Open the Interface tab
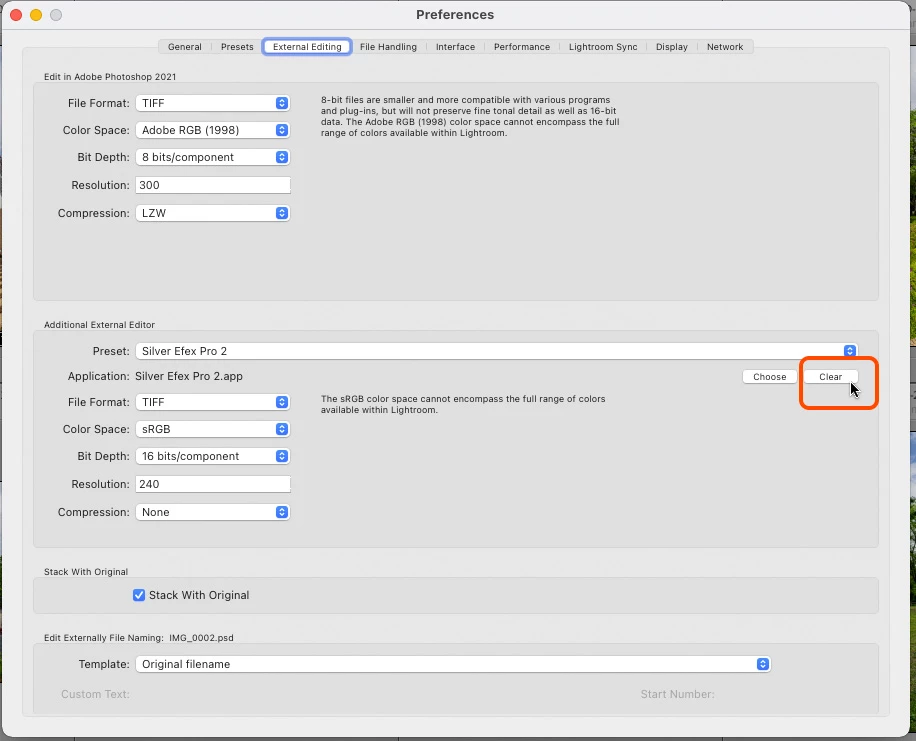The width and height of the screenshot is (916, 741). (x=456, y=47)
